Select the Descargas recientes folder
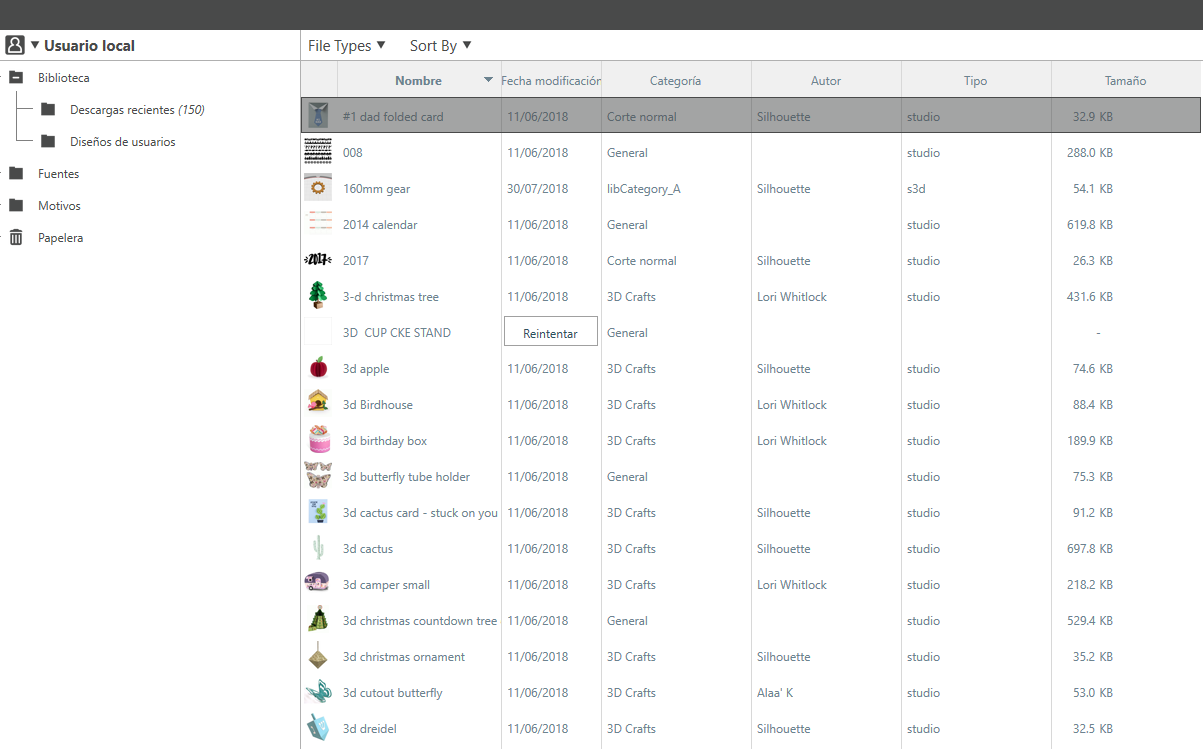Image resolution: width=1203 pixels, height=749 pixels. [137, 110]
